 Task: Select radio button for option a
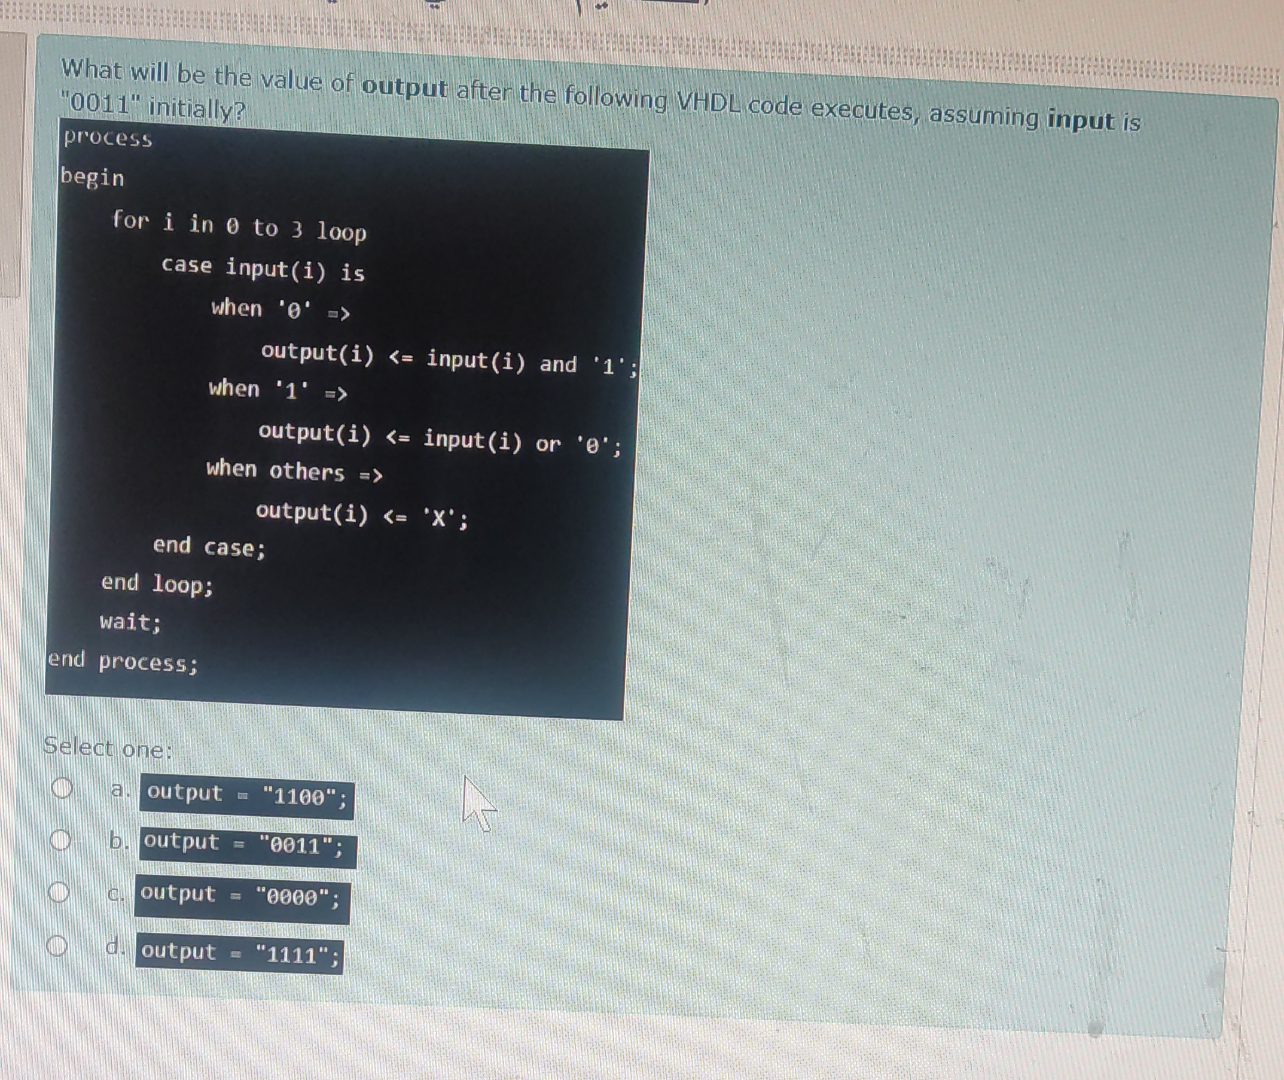[x=63, y=789]
